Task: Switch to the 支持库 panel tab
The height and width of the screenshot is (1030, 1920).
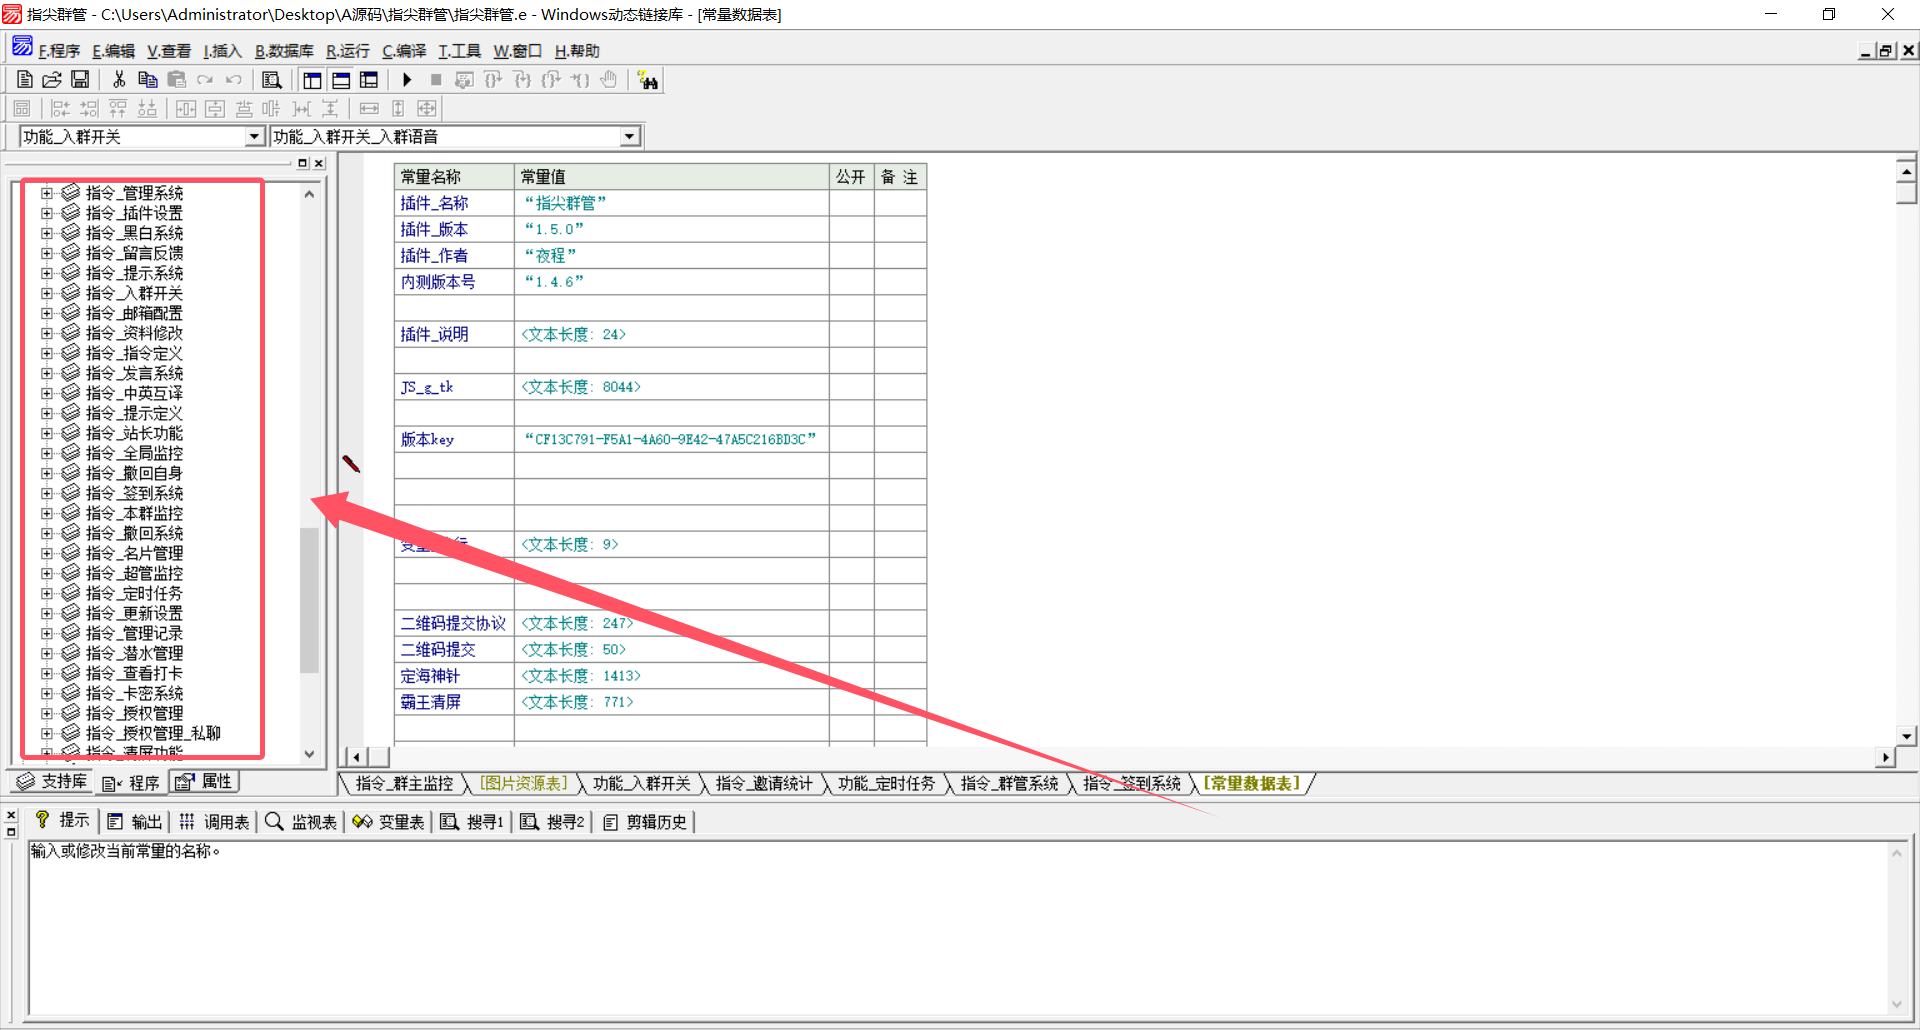Action: 52,782
